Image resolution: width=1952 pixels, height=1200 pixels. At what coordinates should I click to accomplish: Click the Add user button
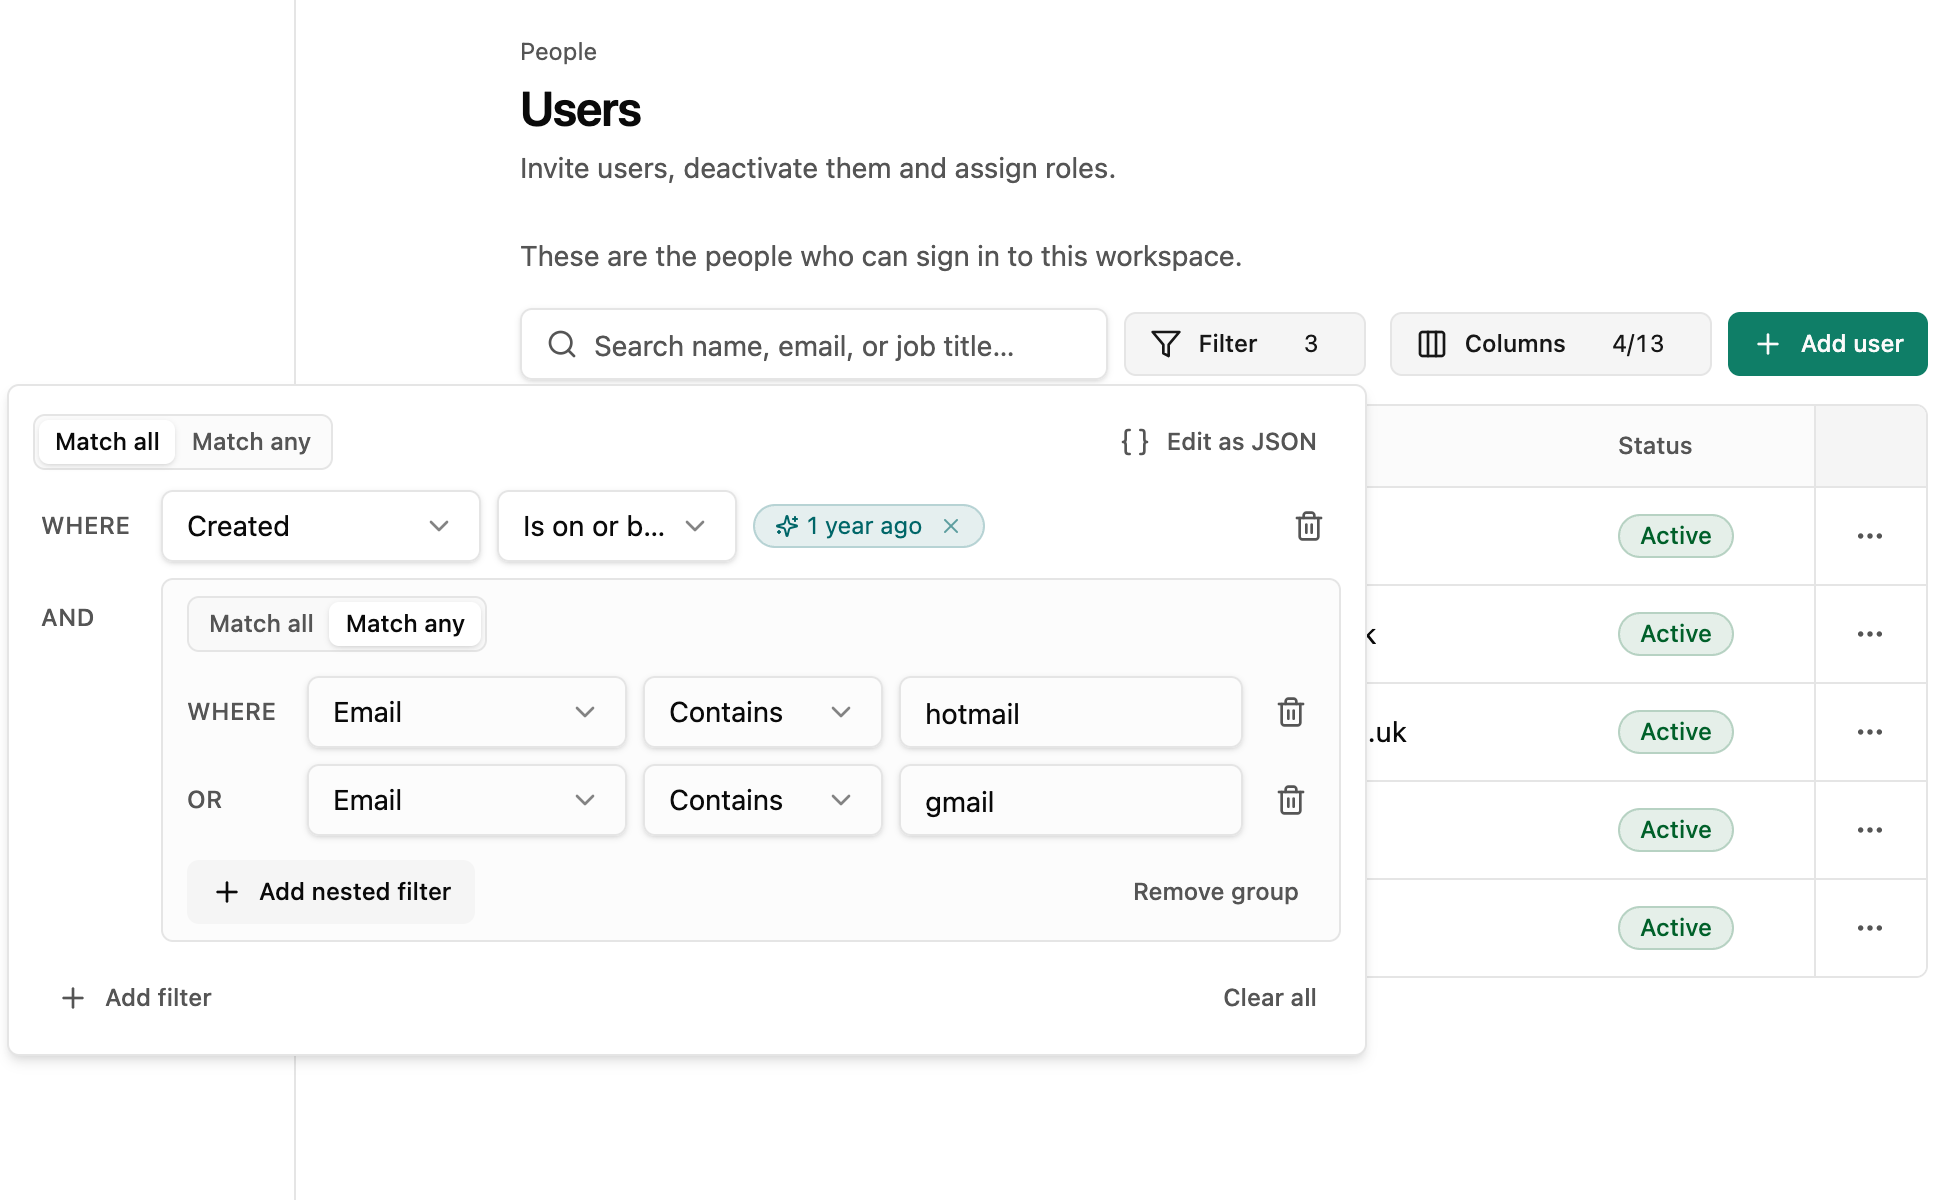pos(1827,344)
